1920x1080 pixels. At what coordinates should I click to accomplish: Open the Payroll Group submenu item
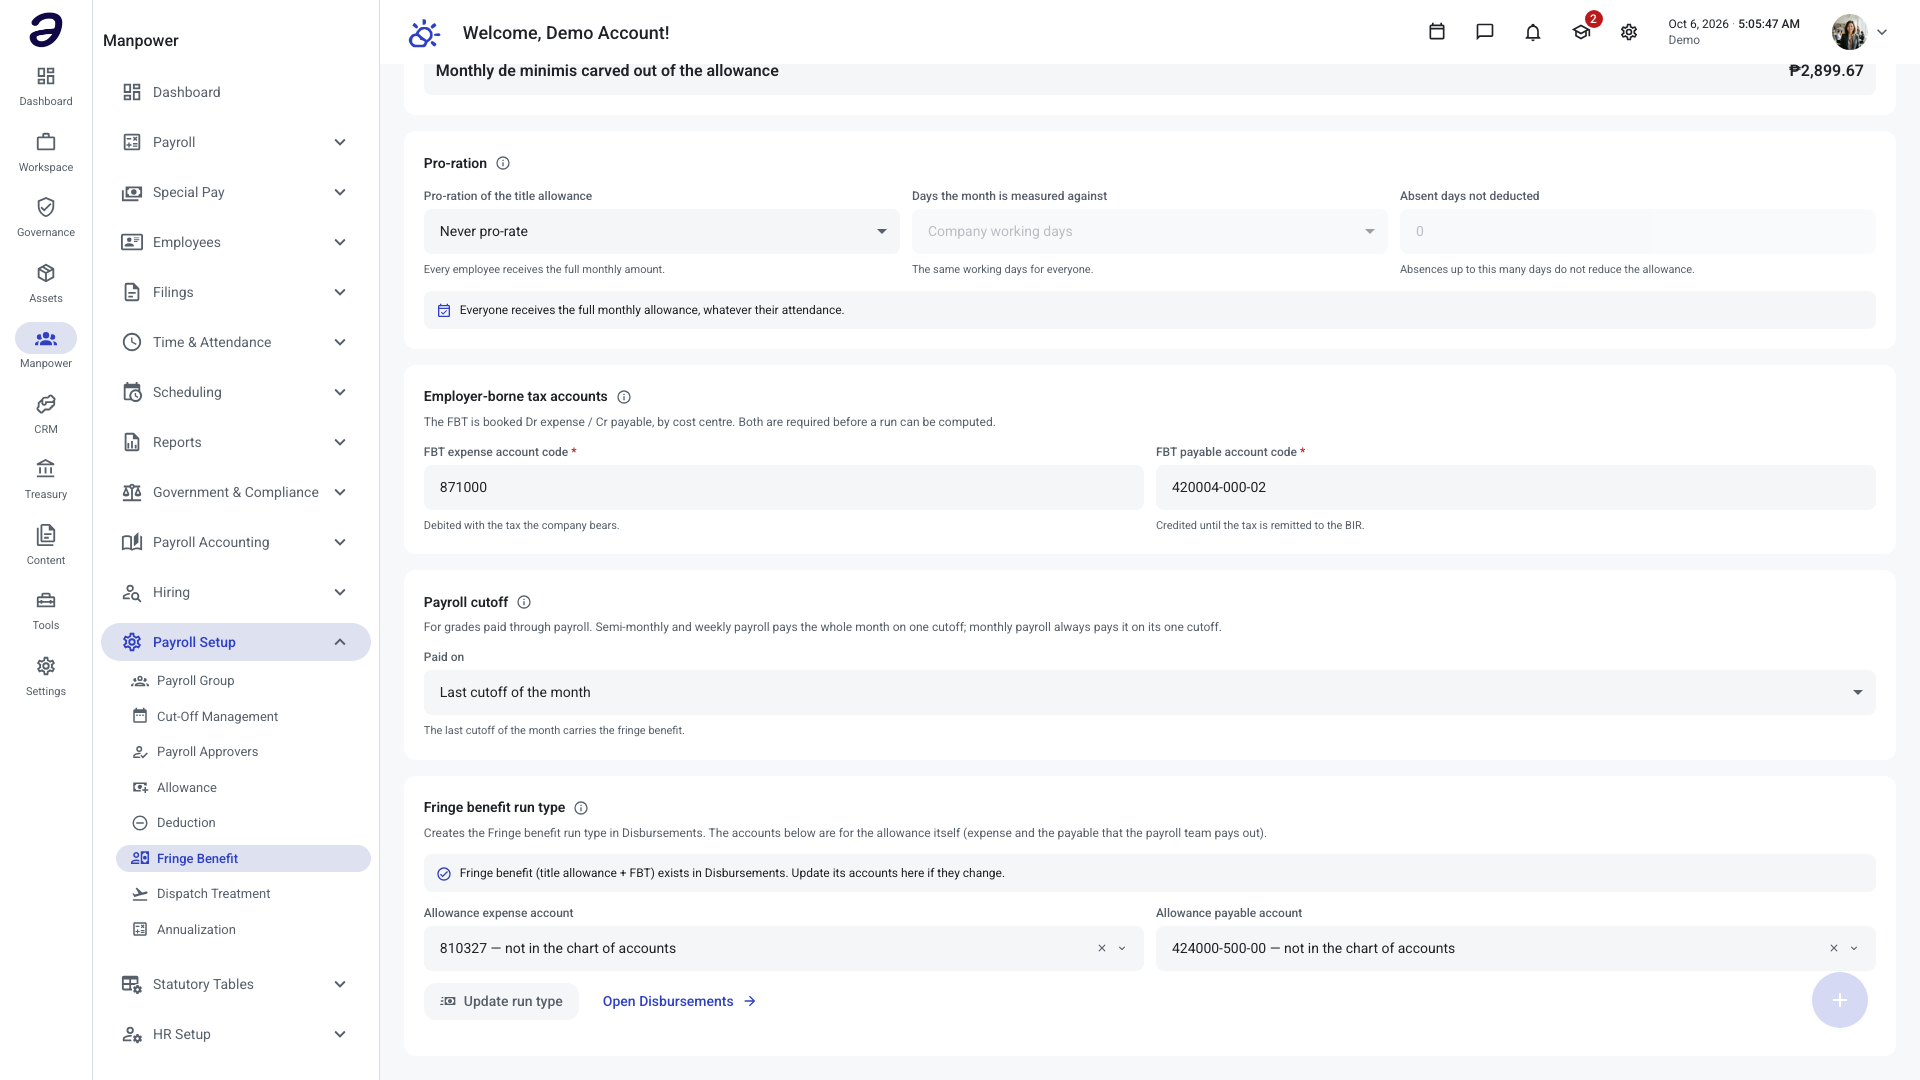[243, 681]
